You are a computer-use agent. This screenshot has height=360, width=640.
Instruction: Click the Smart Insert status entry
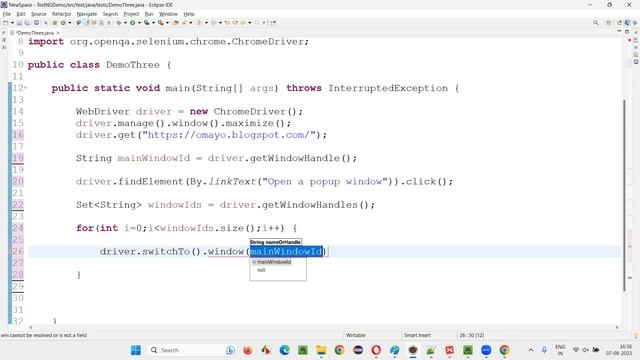pyautogui.click(x=417, y=335)
